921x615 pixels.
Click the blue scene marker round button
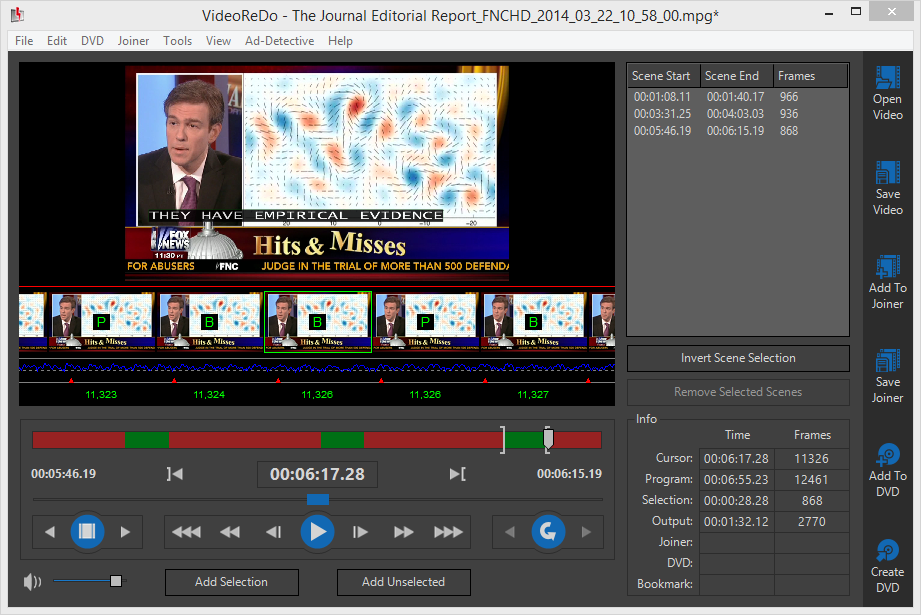pos(87,532)
